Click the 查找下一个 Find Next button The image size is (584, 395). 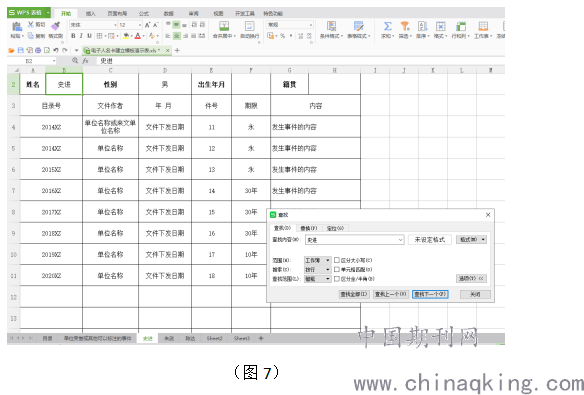click(x=430, y=294)
